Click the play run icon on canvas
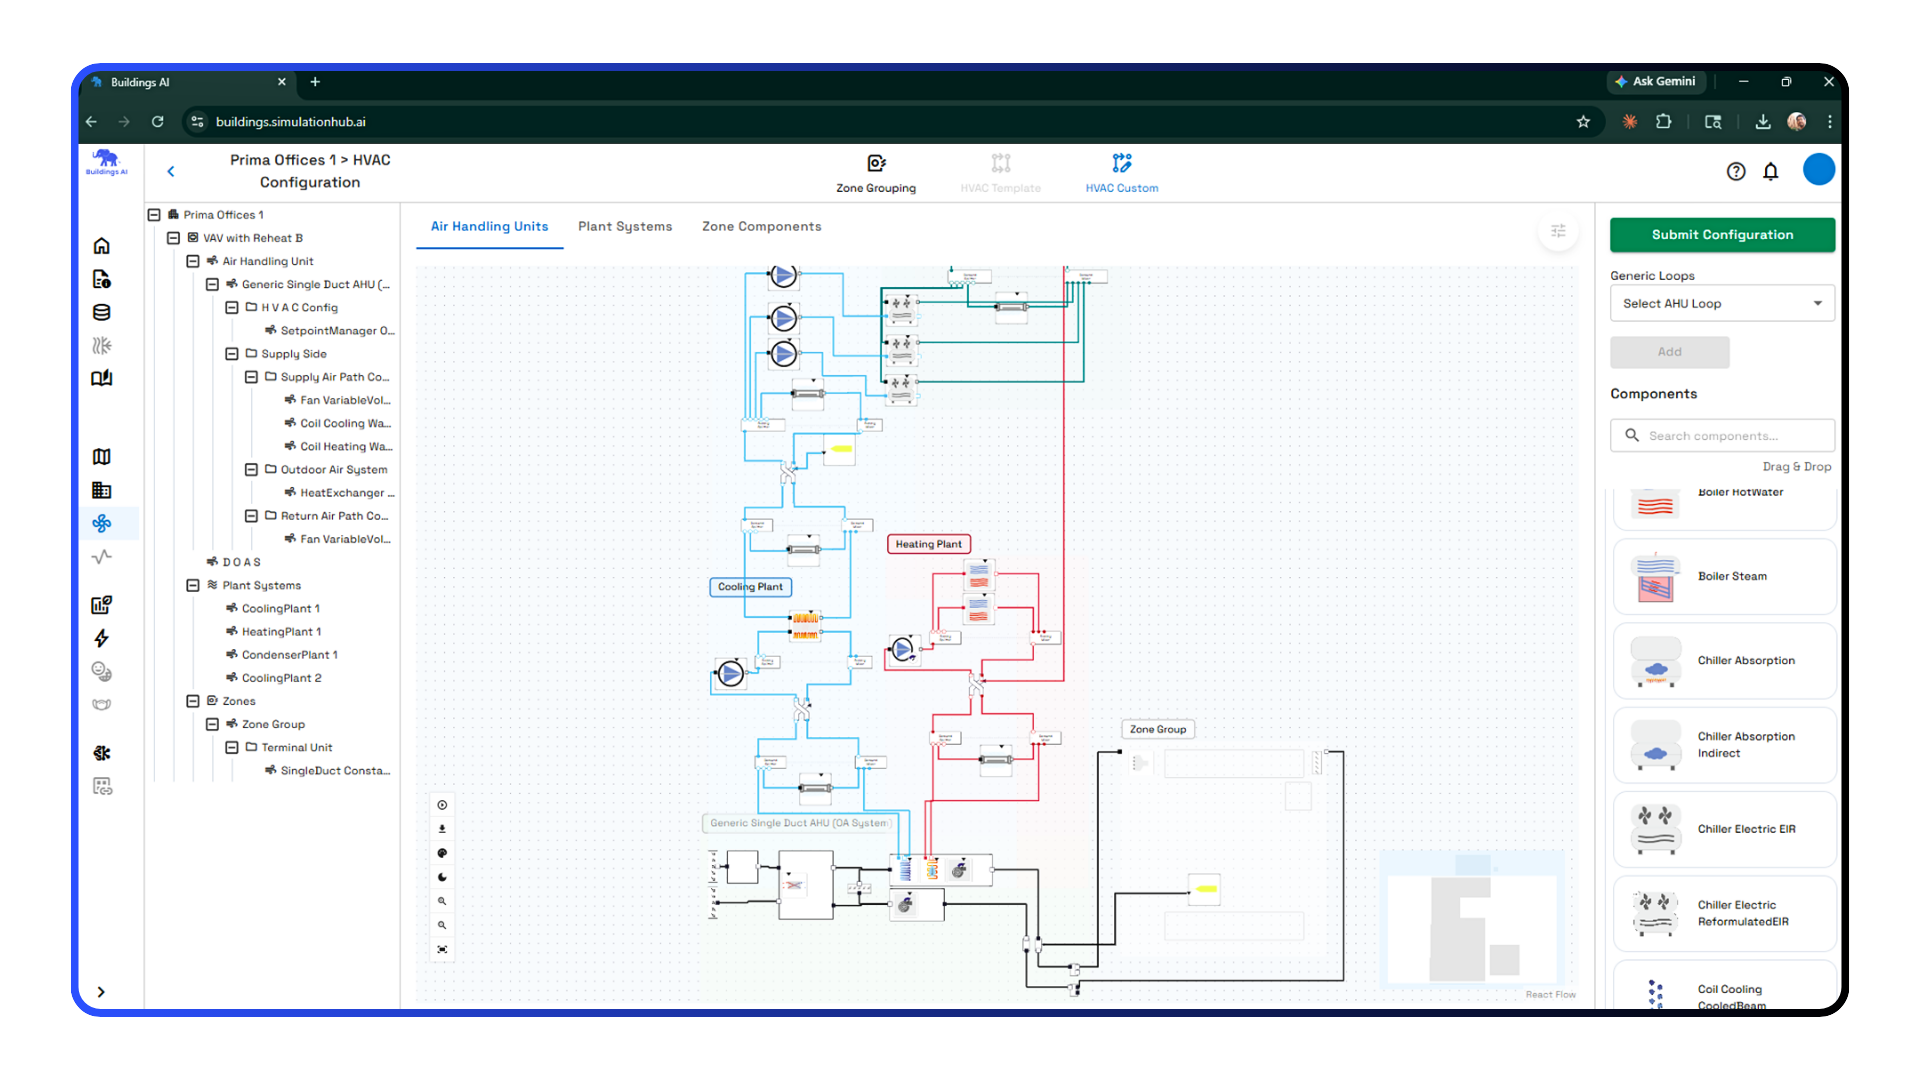Viewport: 1920px width, 1080px height. point(442,805)
